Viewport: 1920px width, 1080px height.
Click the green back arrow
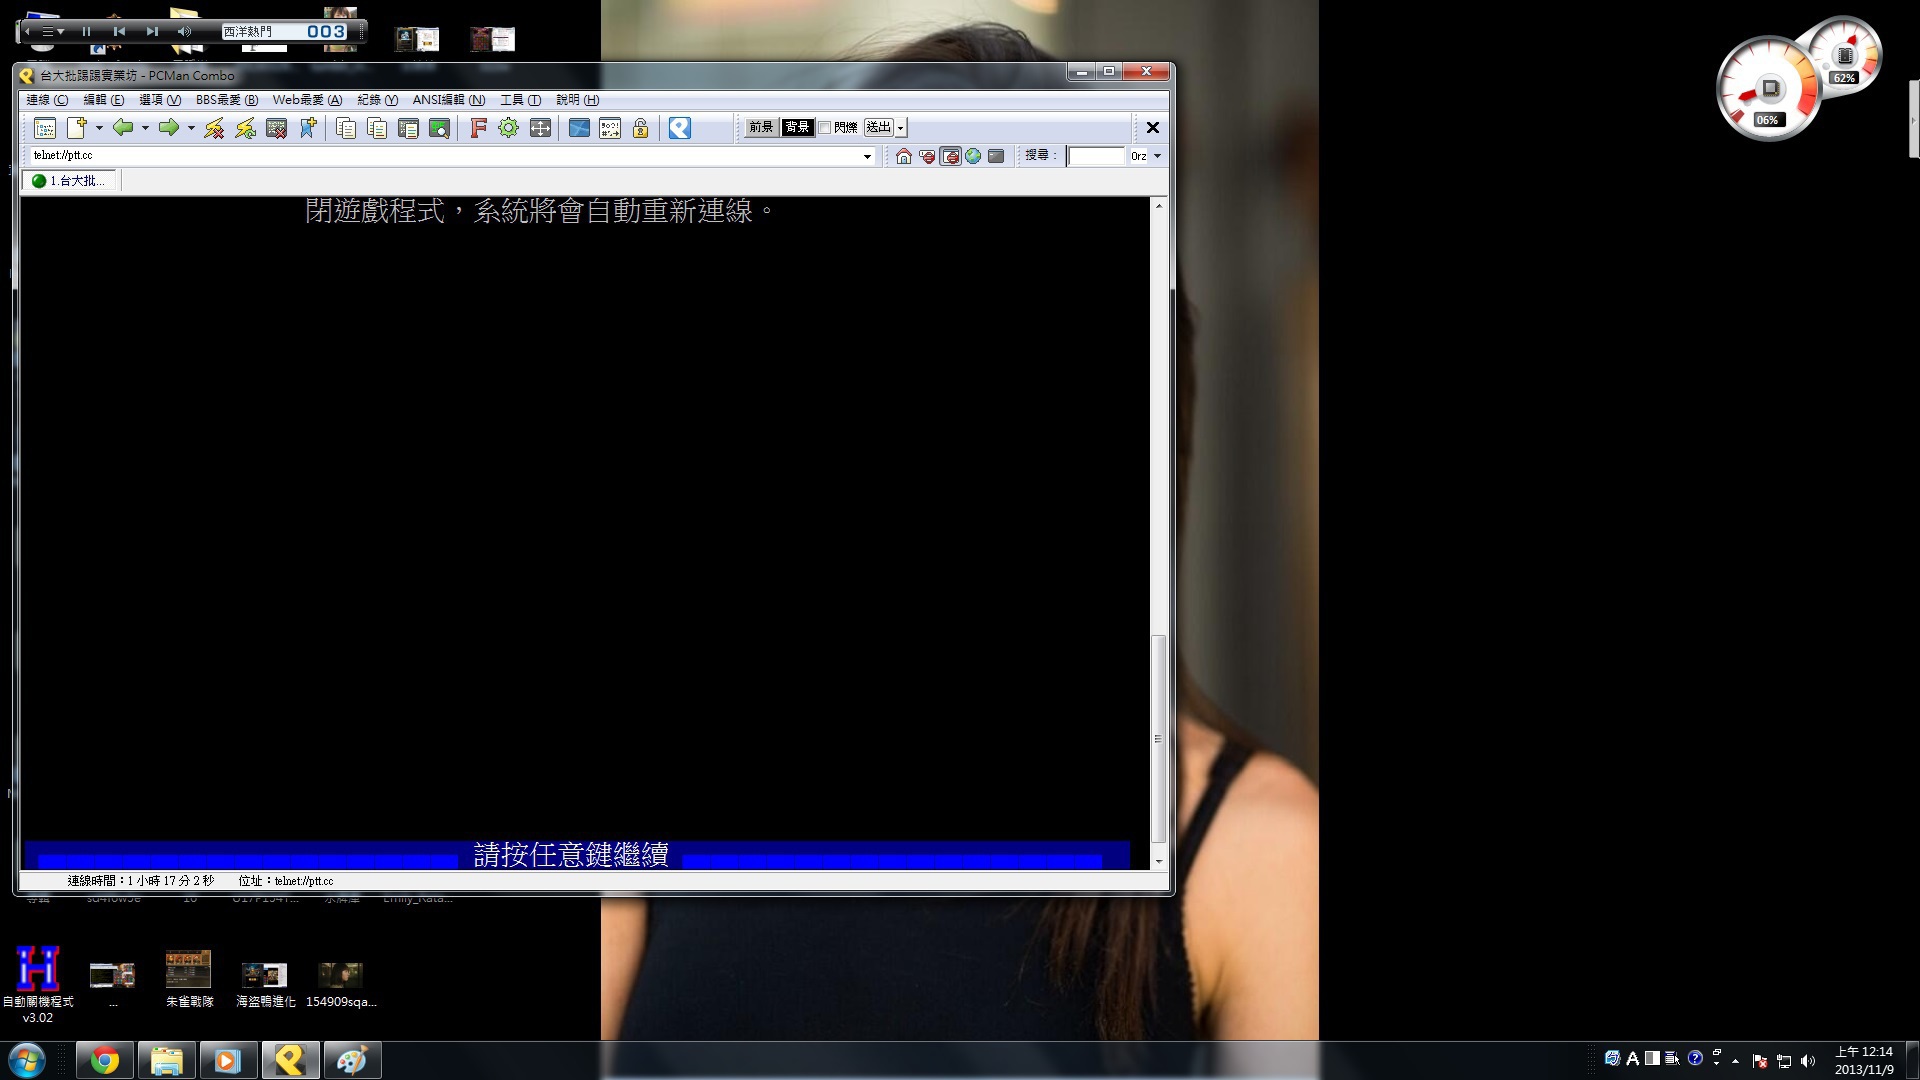coord(123,127)
